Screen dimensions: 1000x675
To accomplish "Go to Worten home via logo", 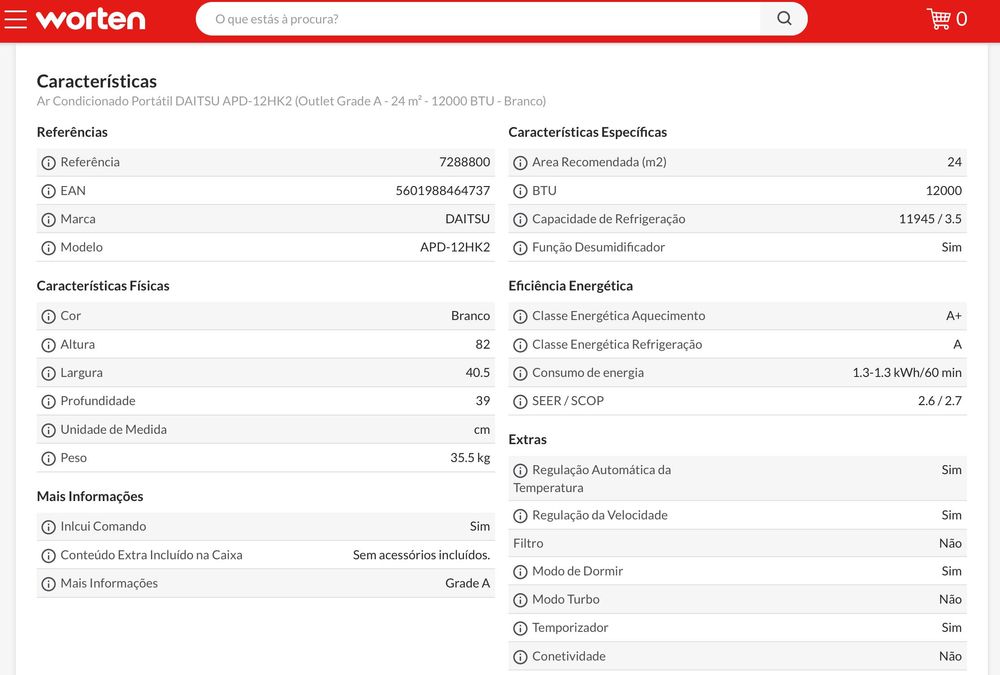I will [91, 19].
